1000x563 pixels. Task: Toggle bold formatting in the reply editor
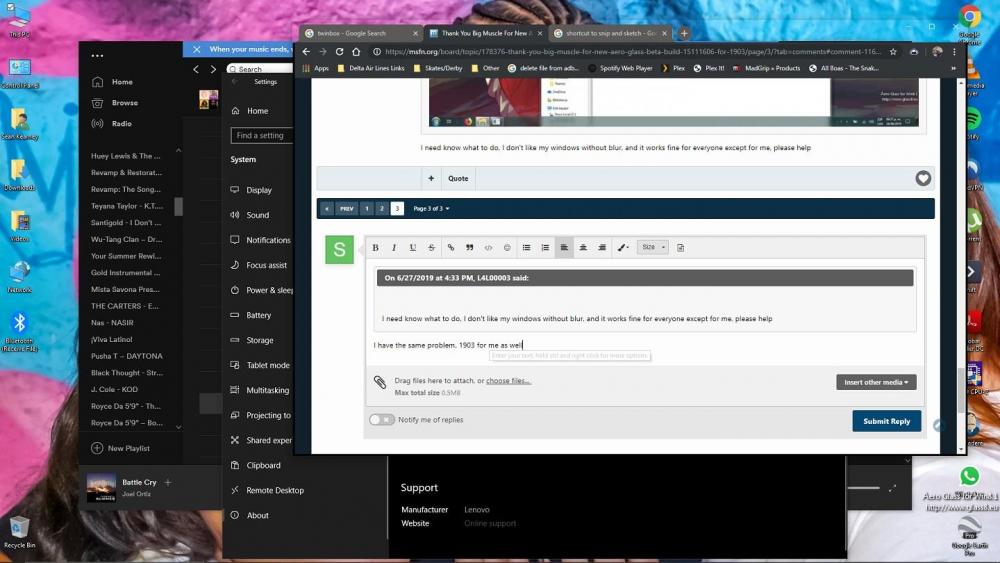point(375,247)
